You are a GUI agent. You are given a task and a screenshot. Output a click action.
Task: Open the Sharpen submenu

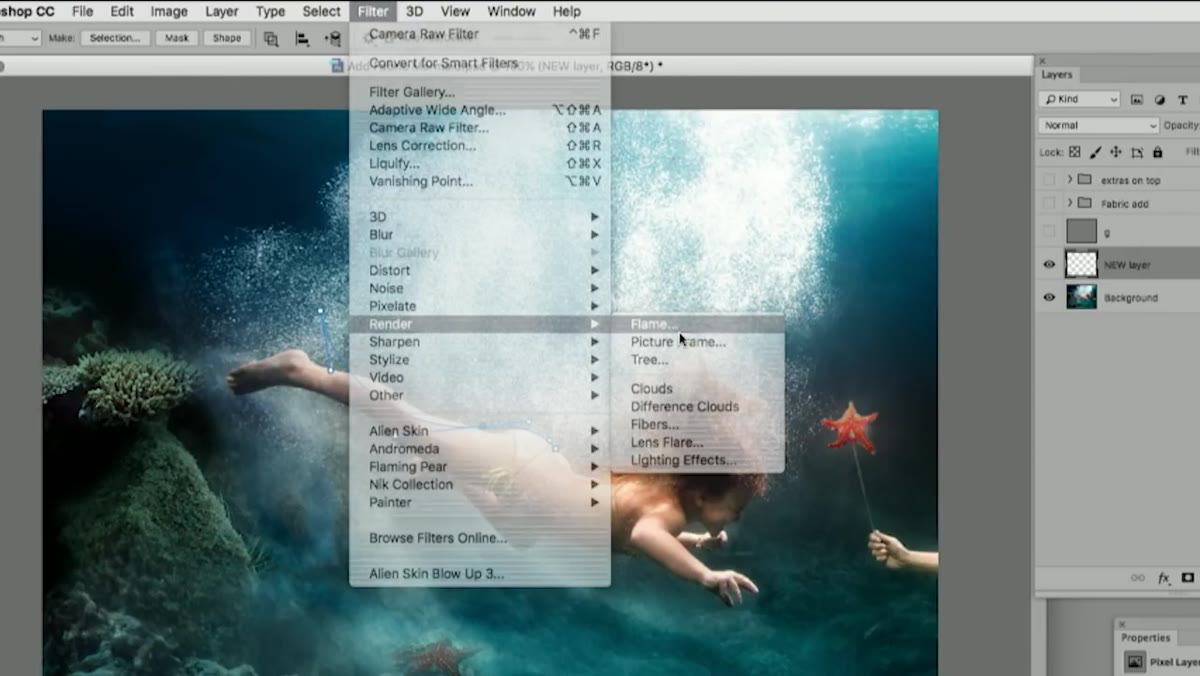click(x=480, y=342)
